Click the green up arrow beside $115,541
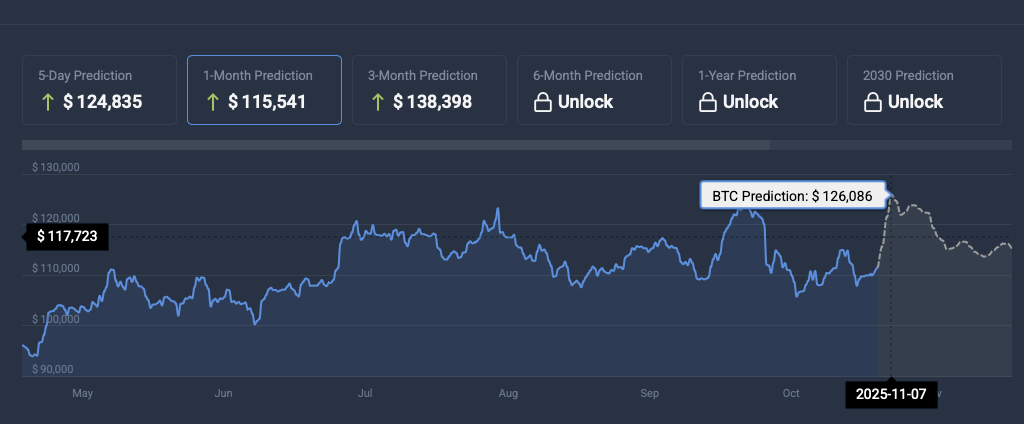The image size is (1024, 424). coord(212,102)
